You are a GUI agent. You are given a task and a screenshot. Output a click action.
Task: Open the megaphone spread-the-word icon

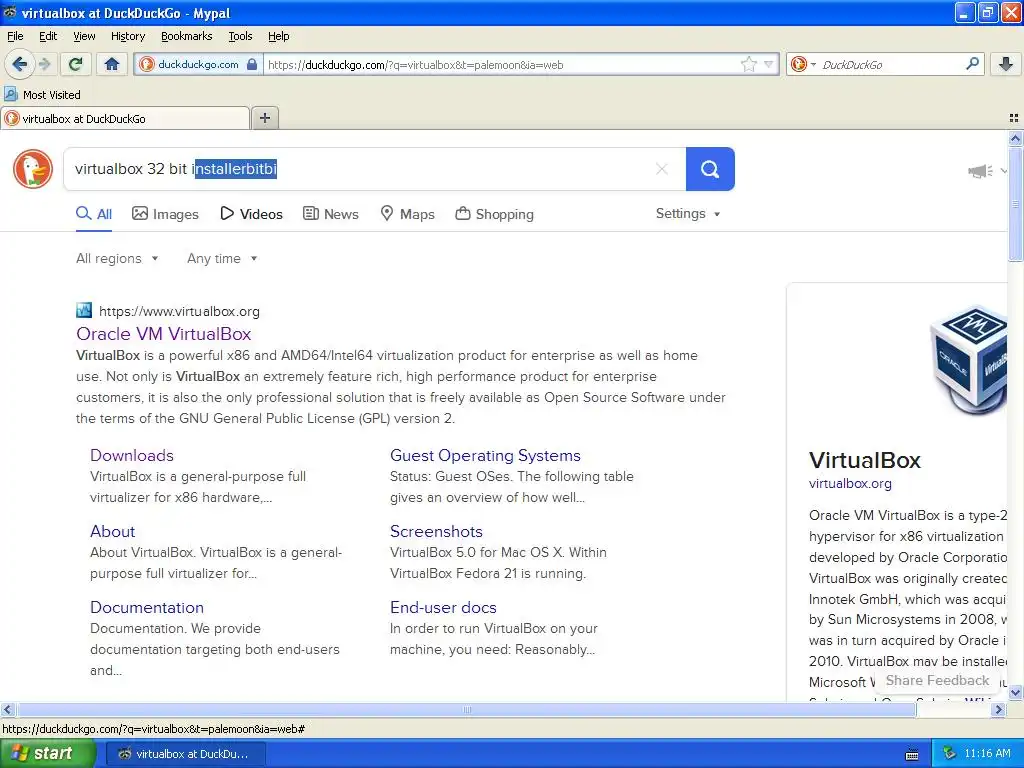[980, 171]
